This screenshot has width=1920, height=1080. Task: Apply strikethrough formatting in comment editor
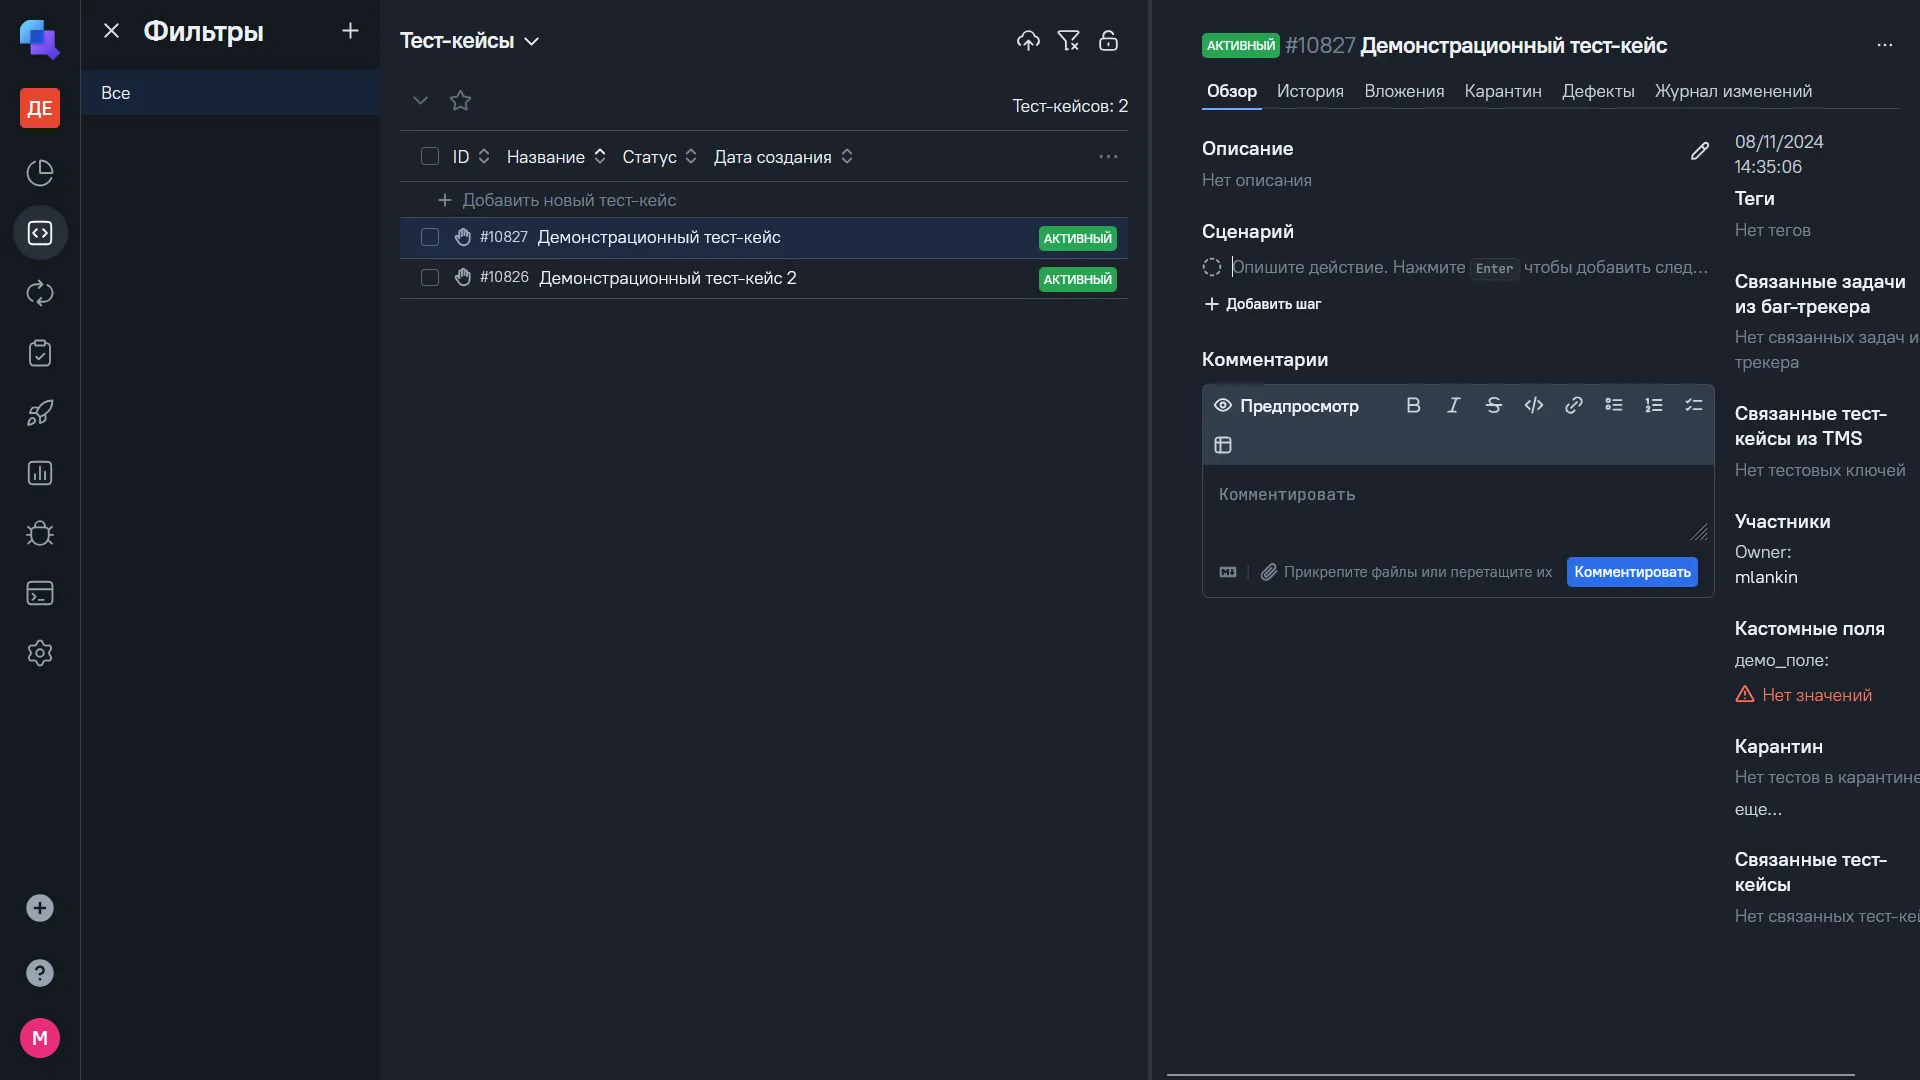(1493, 405)
